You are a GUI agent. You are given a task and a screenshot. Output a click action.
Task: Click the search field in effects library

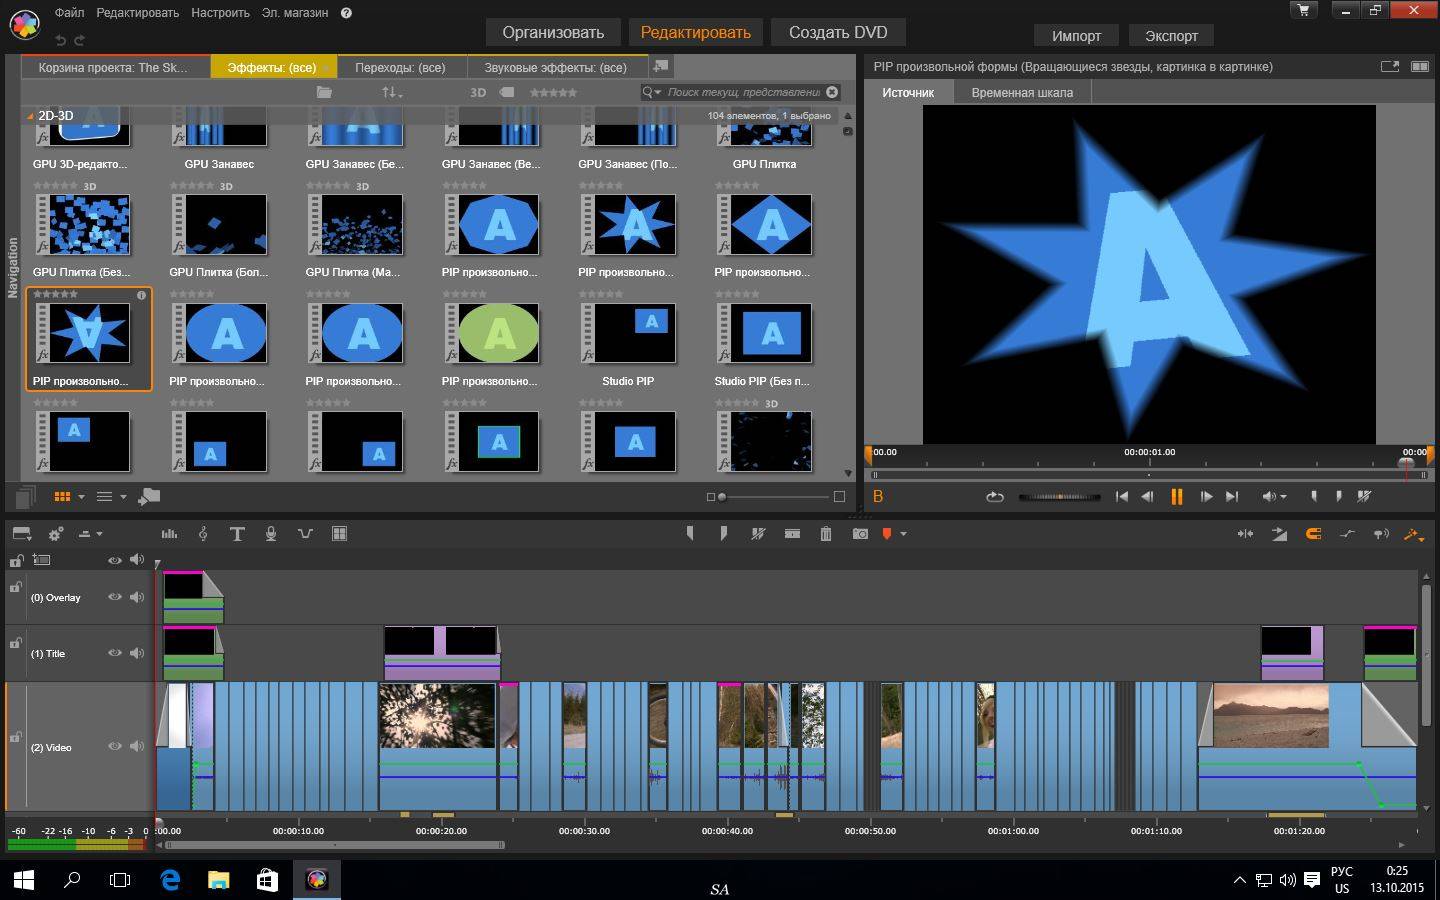[743, 92]
